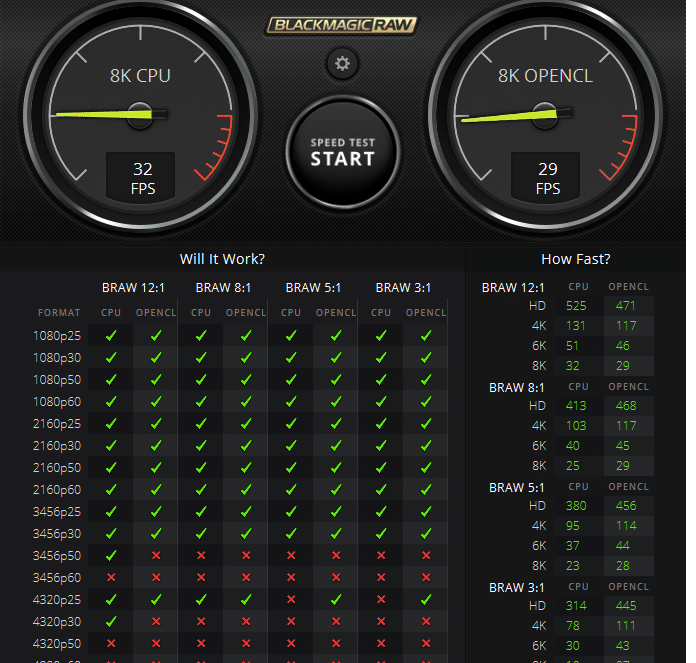Click red cross for 4320p25 BRAW 3:1 CPU
Image resolution: width=696 pixels, height=663 pixels.
click(381, 600)
